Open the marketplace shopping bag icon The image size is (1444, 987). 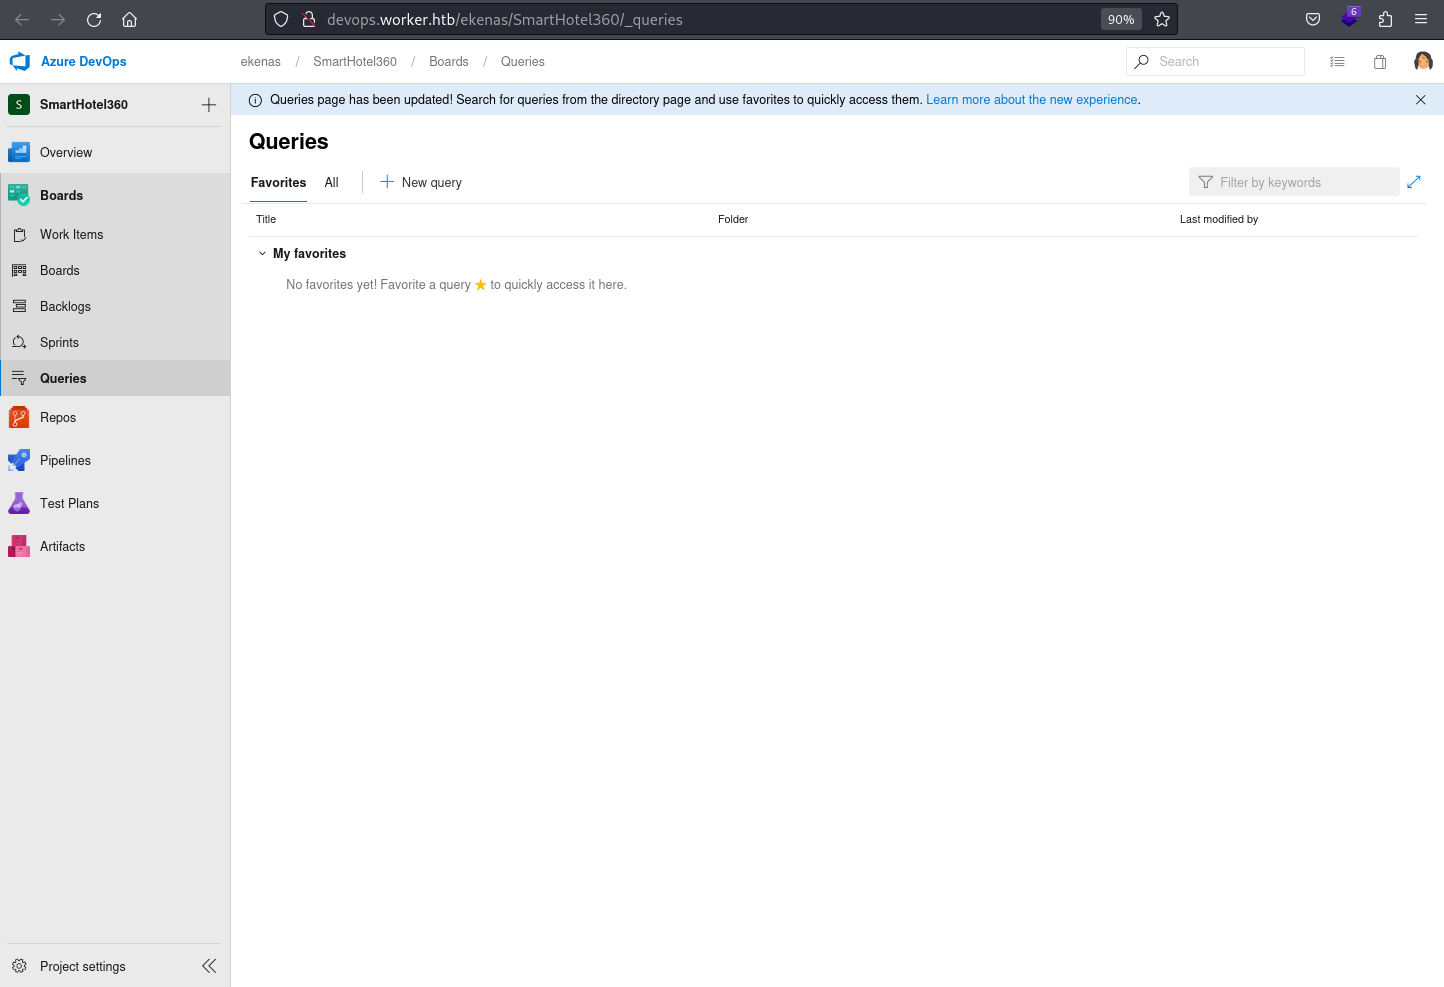1380,62
